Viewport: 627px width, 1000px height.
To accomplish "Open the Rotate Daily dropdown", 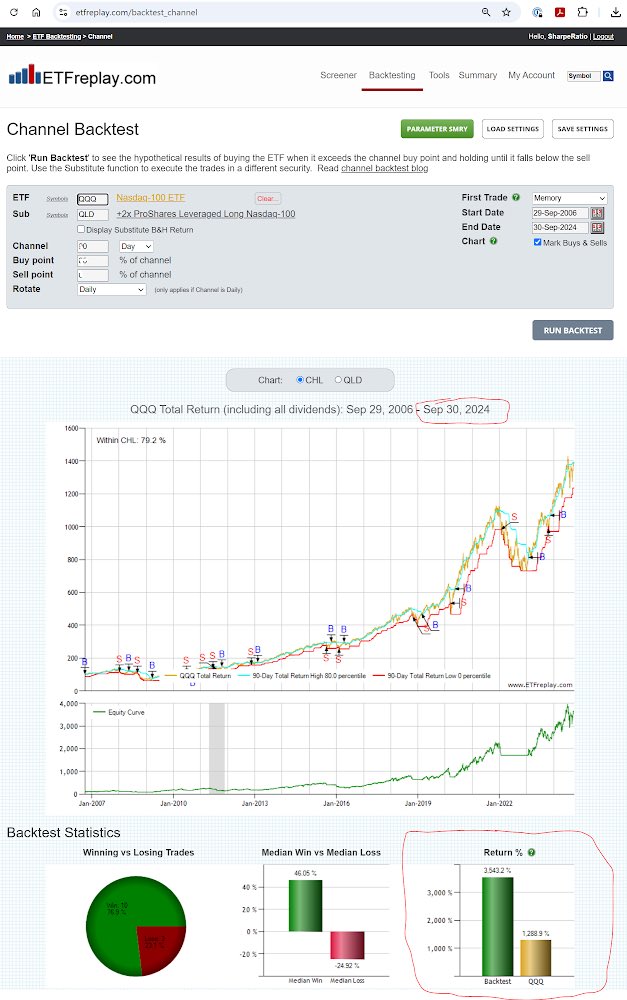I will [x=112, y=290].
